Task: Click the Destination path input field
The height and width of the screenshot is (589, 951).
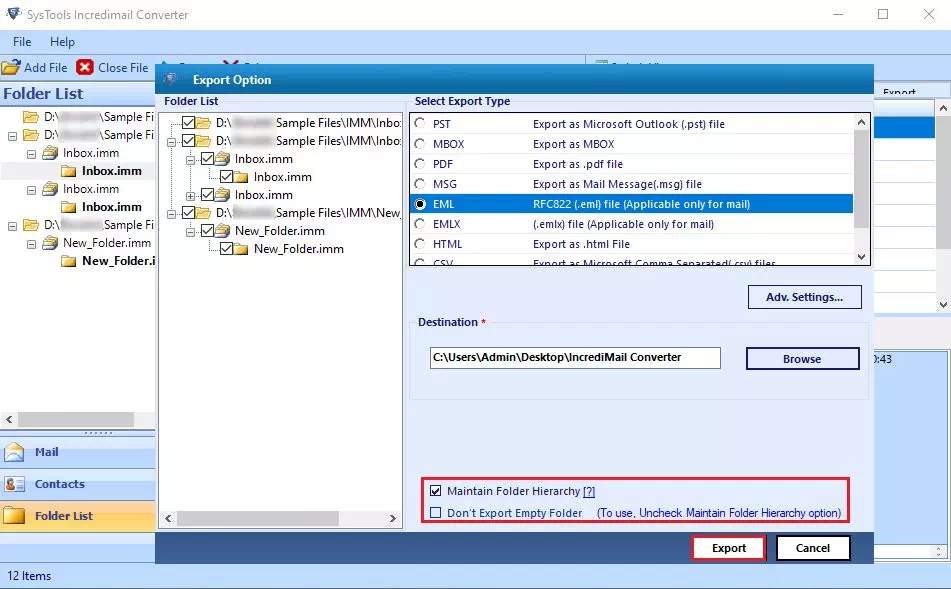Action: [x=575, y=358]
